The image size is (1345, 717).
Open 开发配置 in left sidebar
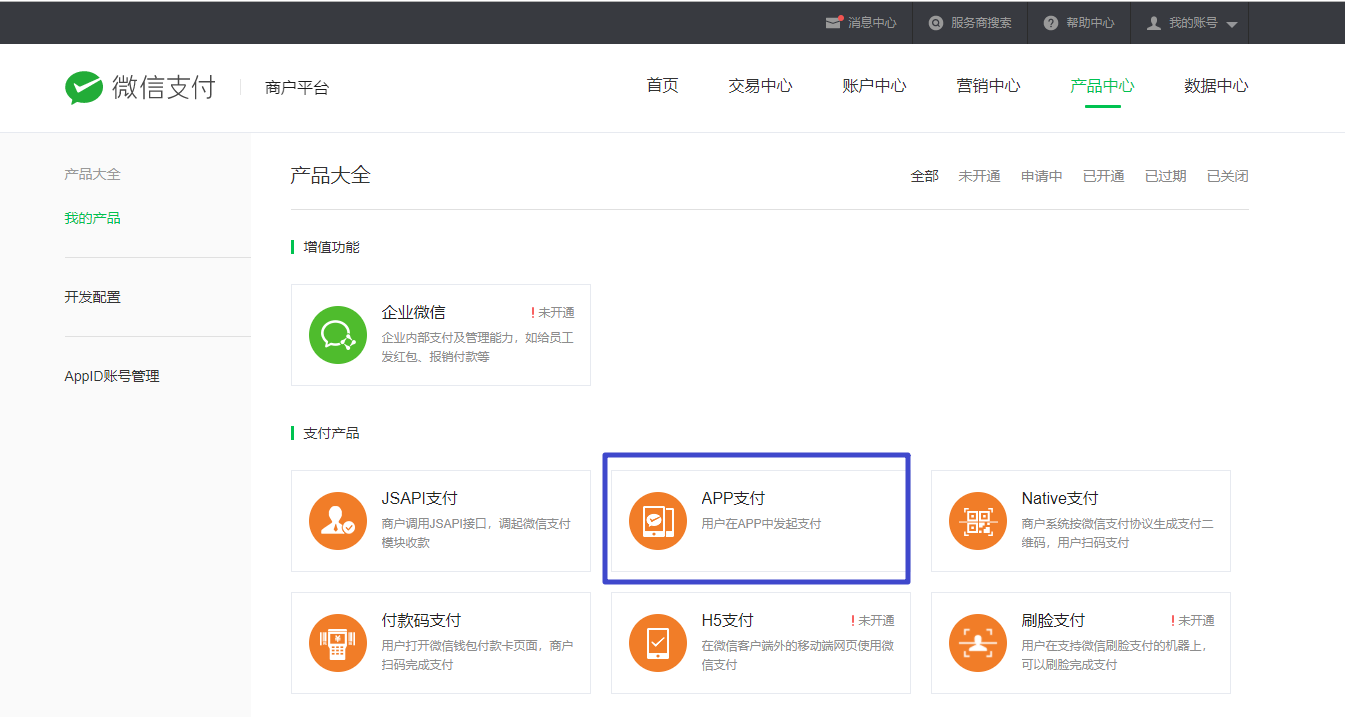[x=93, y=297]
